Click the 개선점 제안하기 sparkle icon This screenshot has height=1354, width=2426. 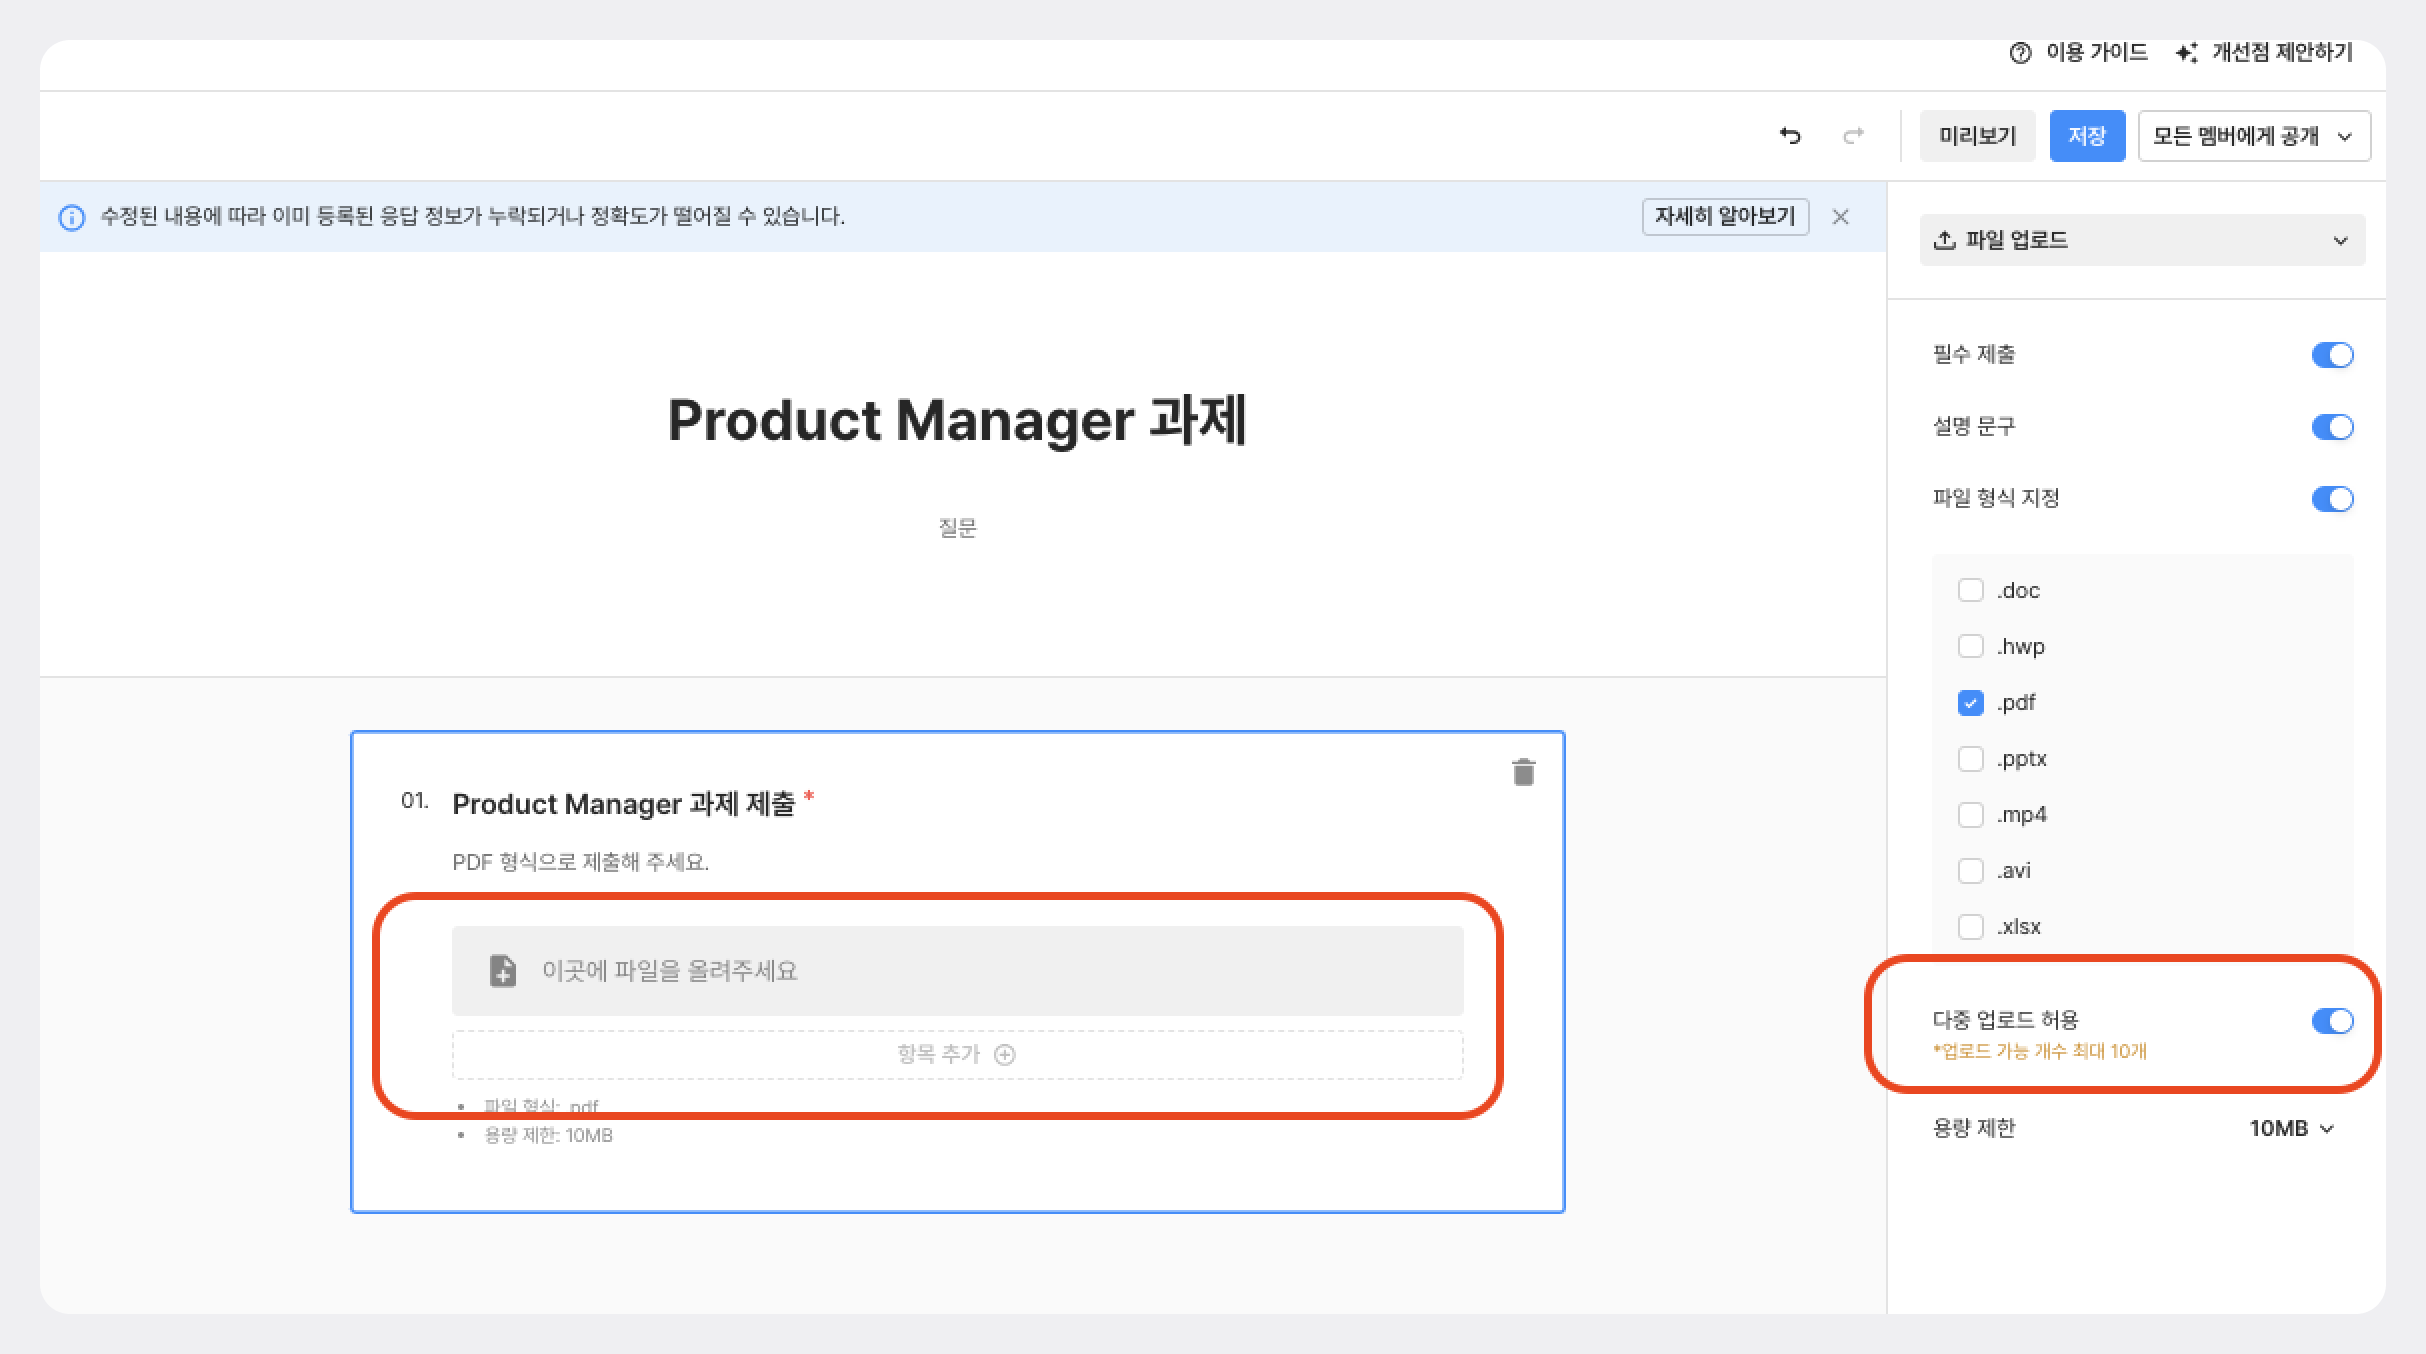click(x=2186, y=53)
